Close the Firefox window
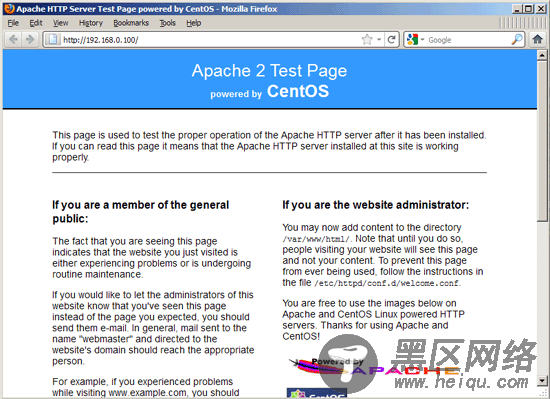550x399 pixels. click(541, 9)
